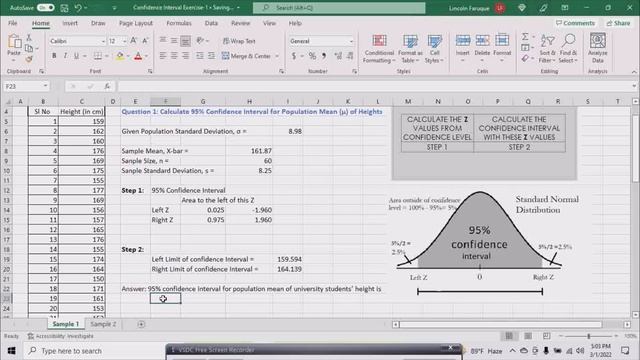Open Conditional Formatting menu
640x360 pixels.
pyautogui.click(x=379, y=49)
